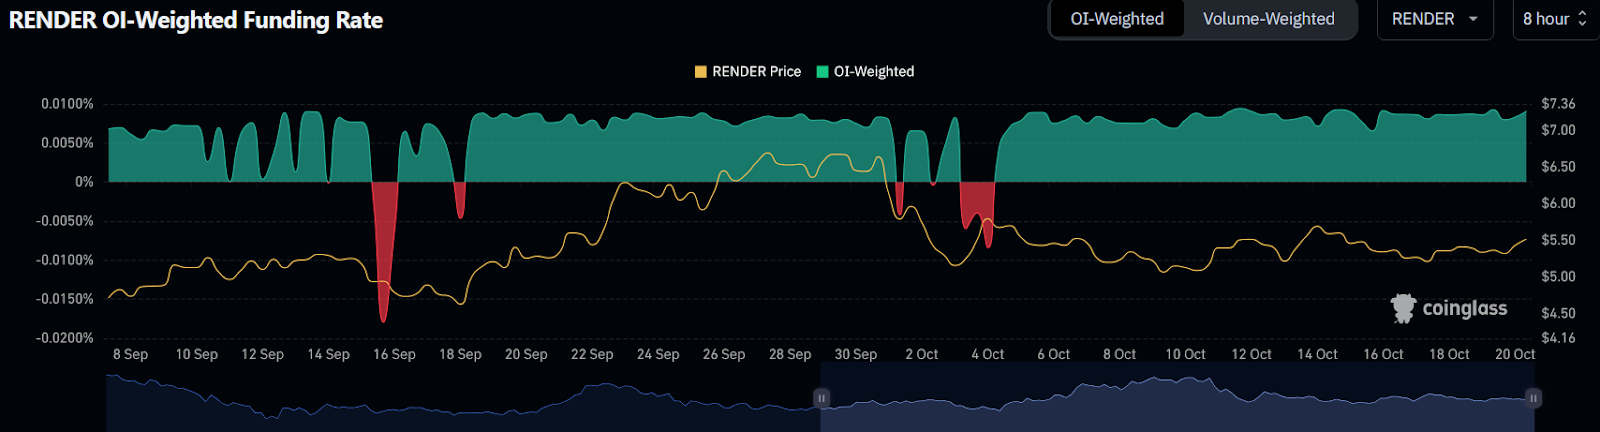Viewport: 1600px width, 432px height.
Task: Click the green OI-Weighted legend swatch
Action: (x=823, y=71)
